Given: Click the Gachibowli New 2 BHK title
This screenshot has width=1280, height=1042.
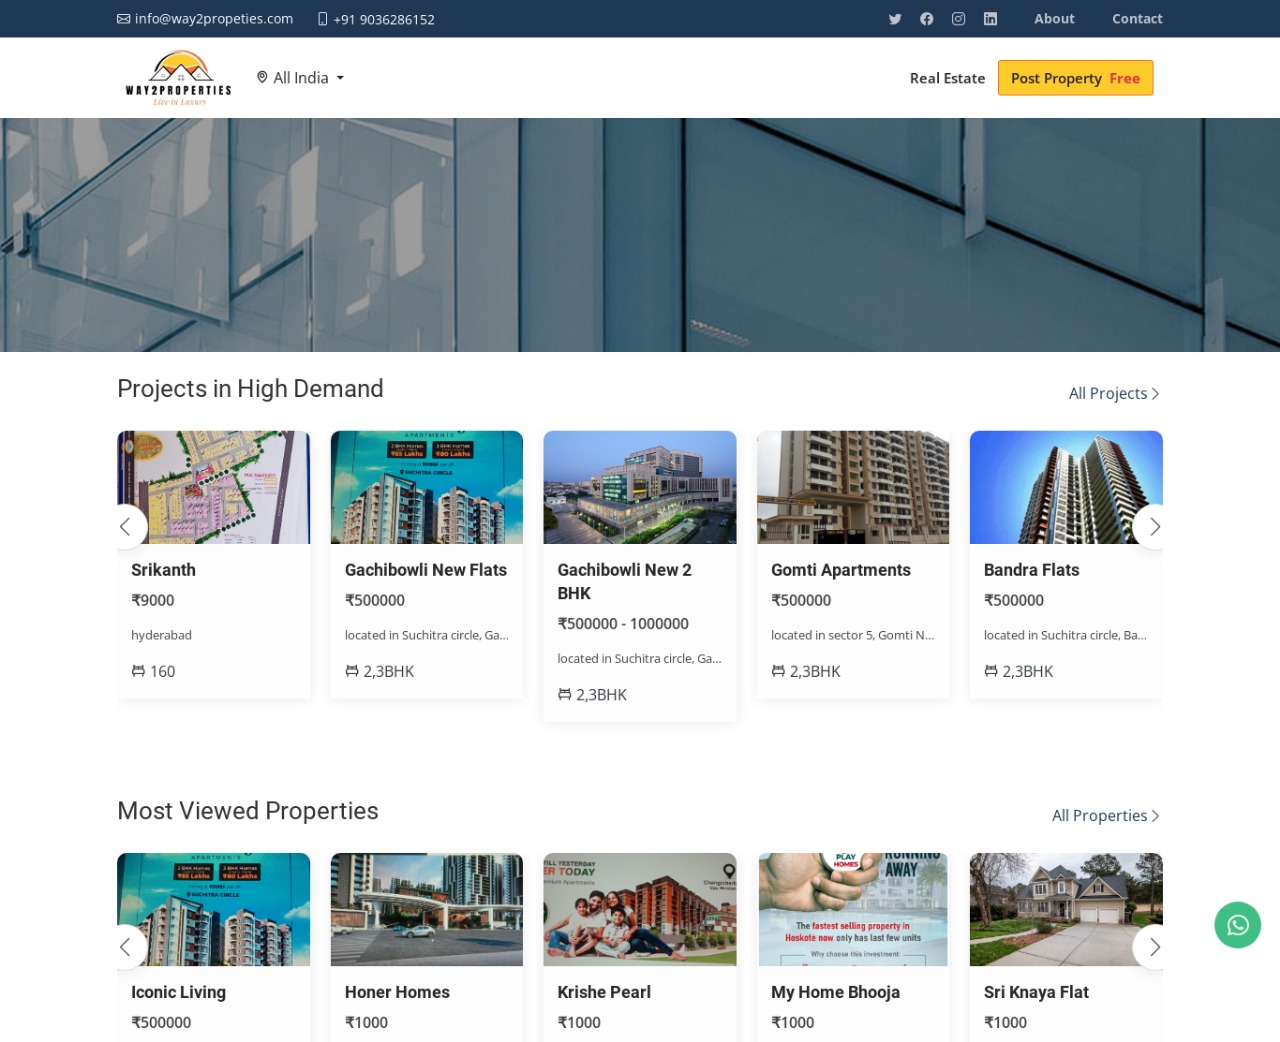Looking at the screenshot, I should pos(625,581).
